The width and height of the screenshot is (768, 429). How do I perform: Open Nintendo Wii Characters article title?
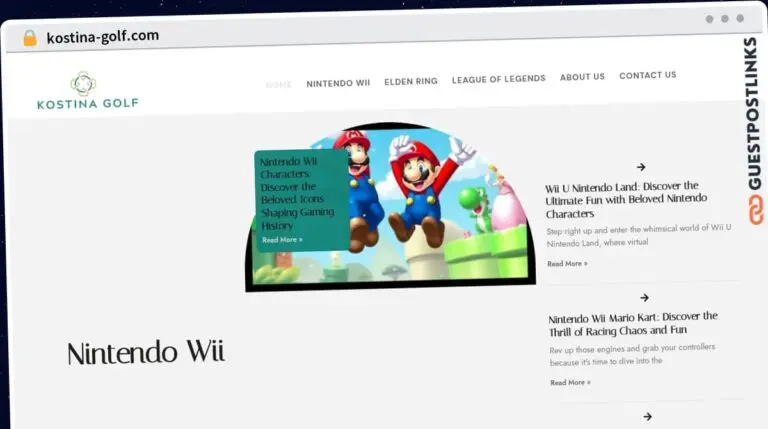click(297, 193)
